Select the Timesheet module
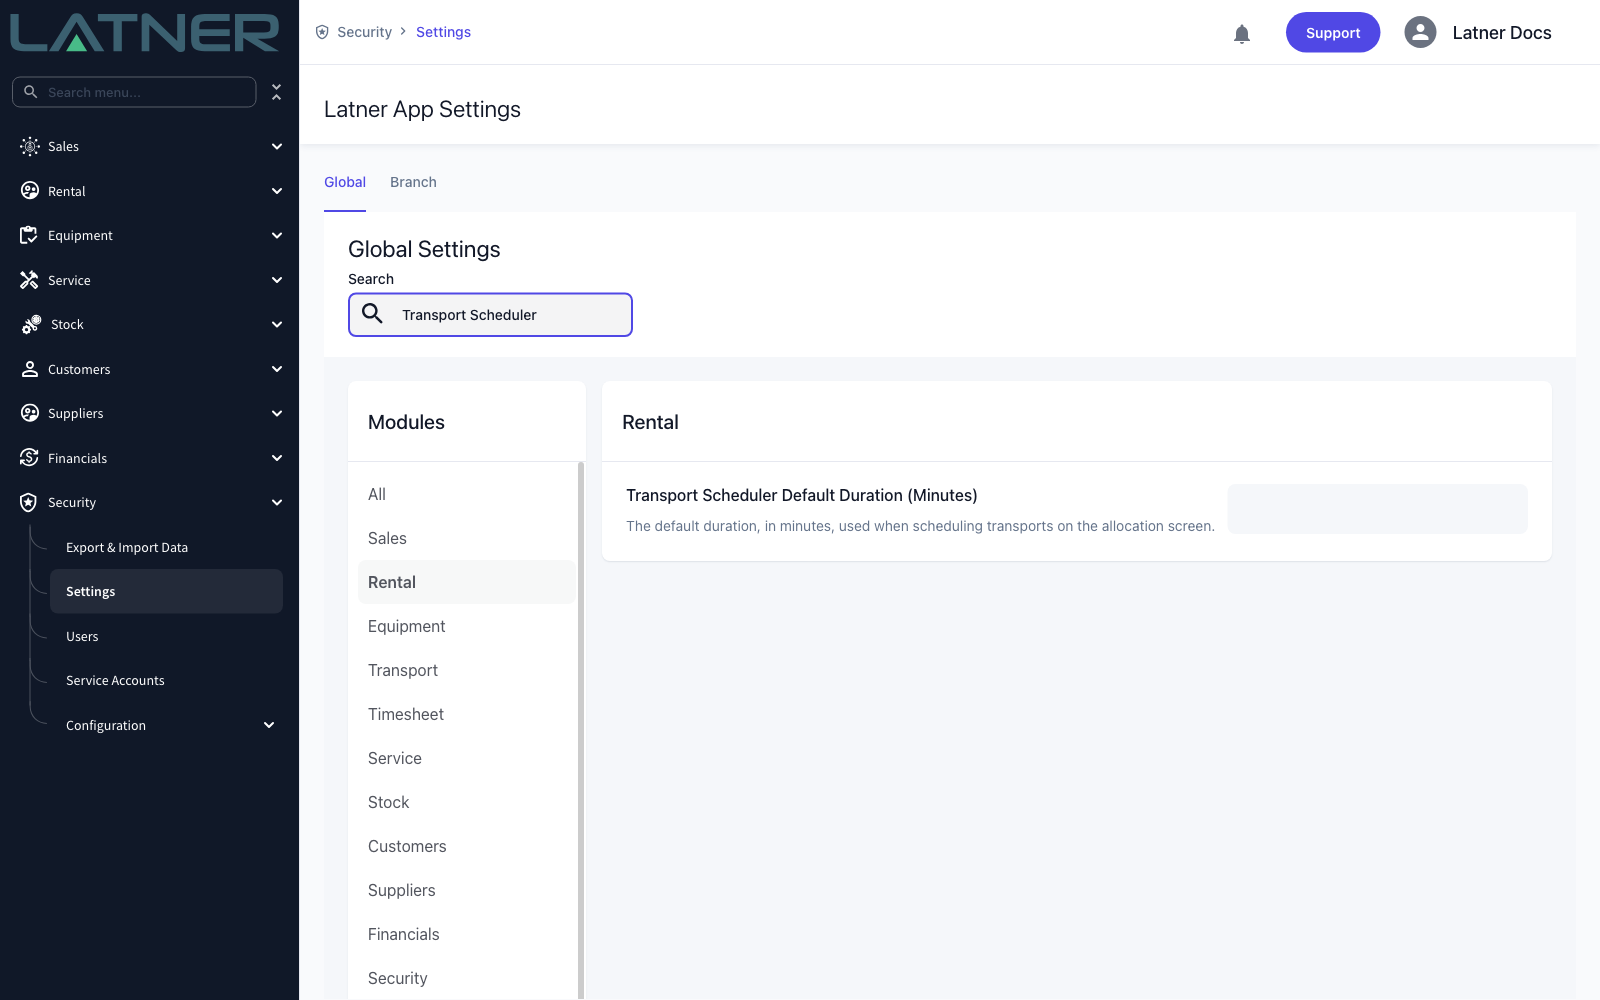 click(466, 714)
